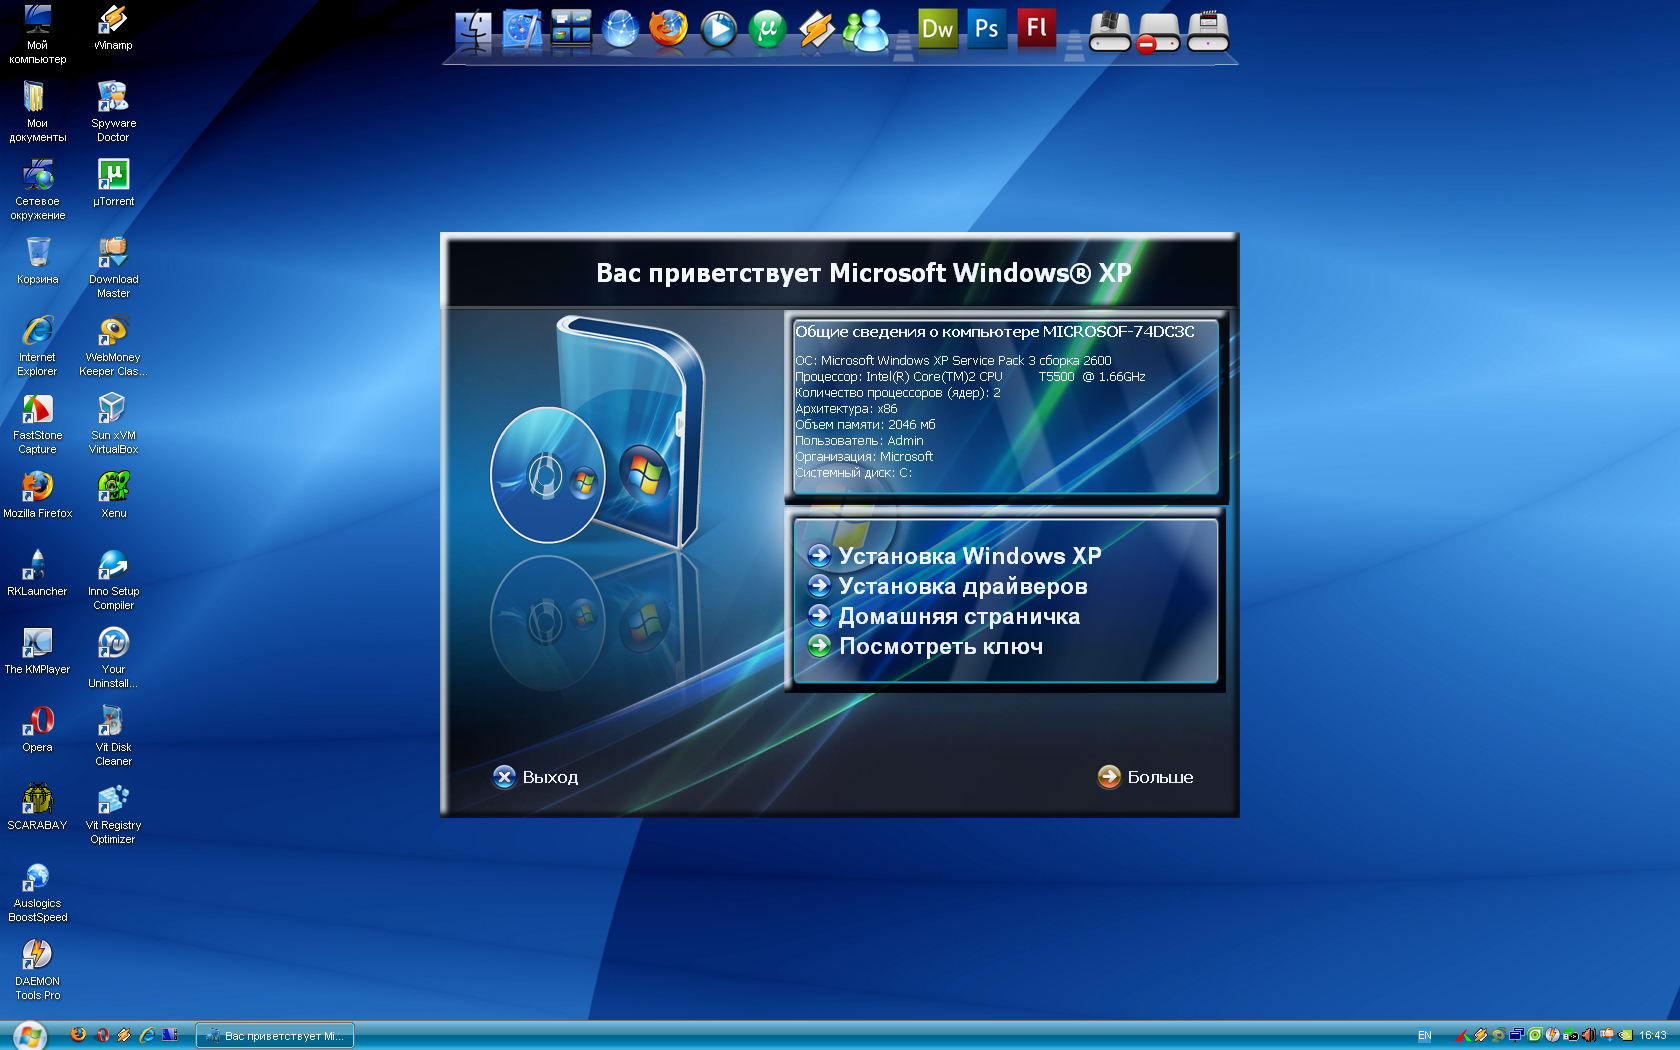
Task: Open Мой компьютер desktop icon
Action: point(37,33)
